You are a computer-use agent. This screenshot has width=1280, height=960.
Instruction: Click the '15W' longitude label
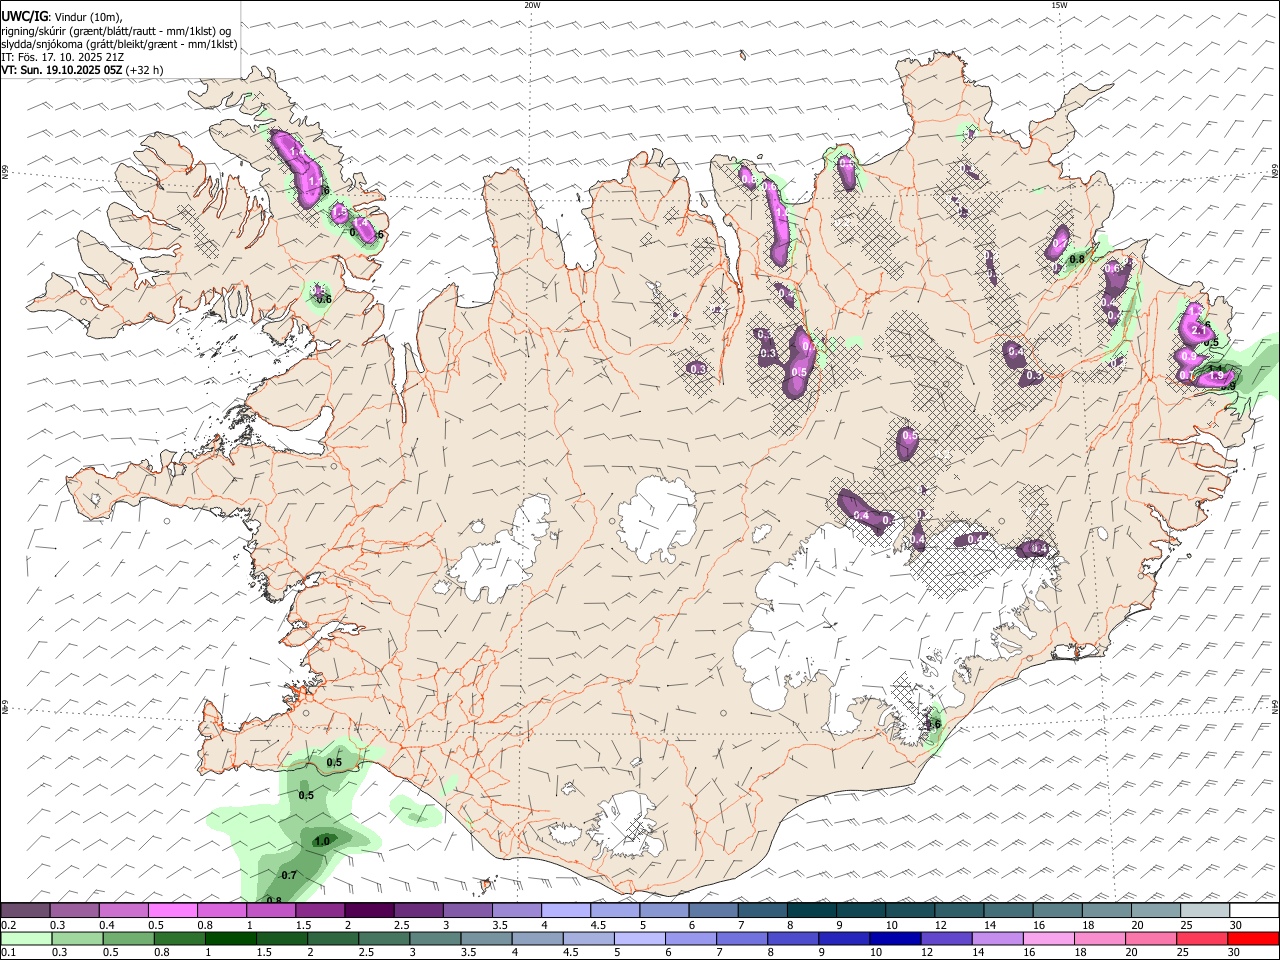pos(1058,5)
